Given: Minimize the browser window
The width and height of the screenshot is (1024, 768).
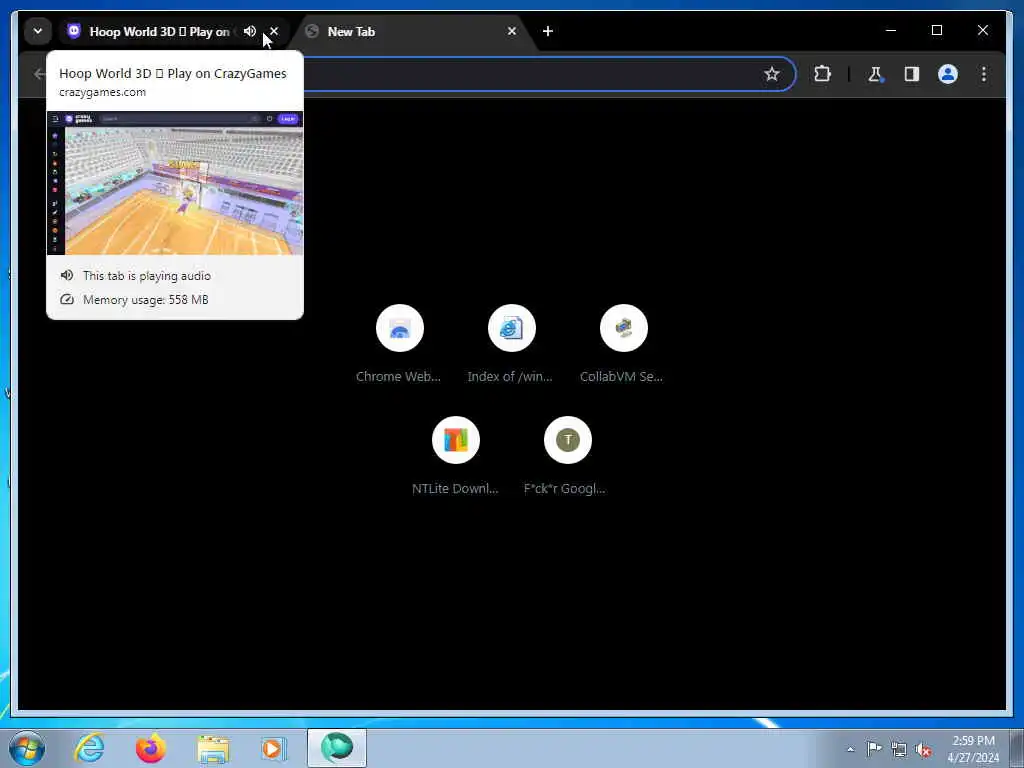Looking at the screenshot, I should pyautogui.click(x=891, y=30).
